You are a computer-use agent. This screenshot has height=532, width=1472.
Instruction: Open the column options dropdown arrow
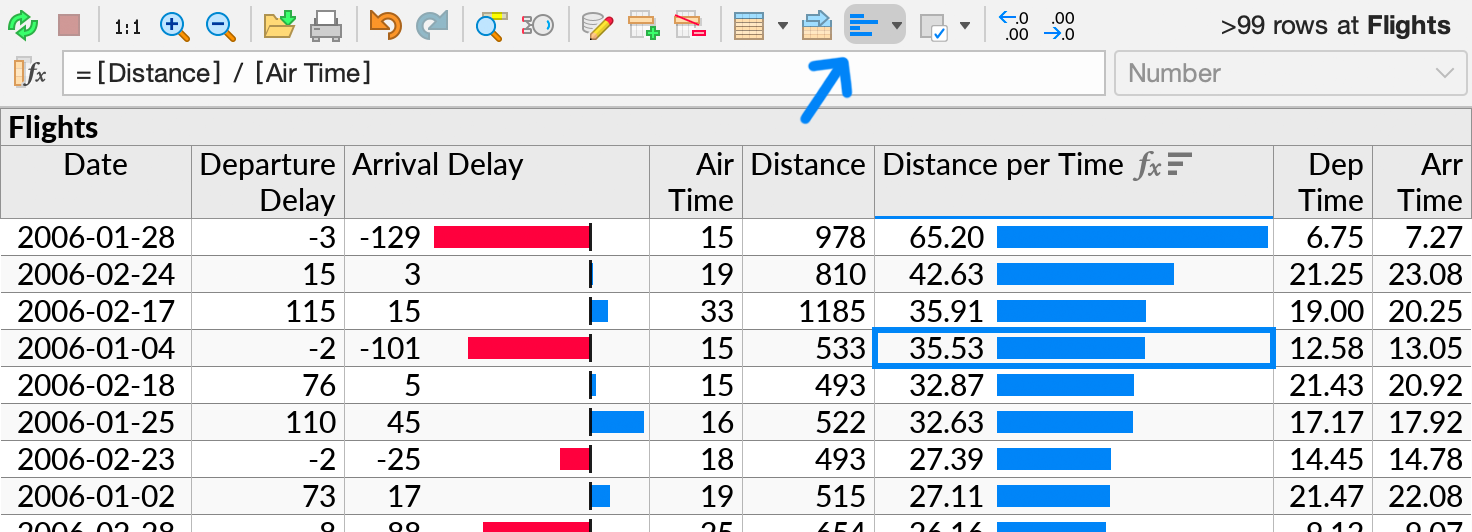coord(965,25)
